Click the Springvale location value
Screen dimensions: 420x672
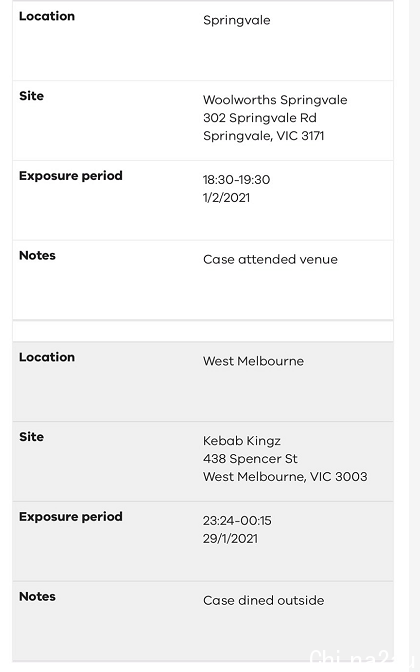click(x=237, y=21)
